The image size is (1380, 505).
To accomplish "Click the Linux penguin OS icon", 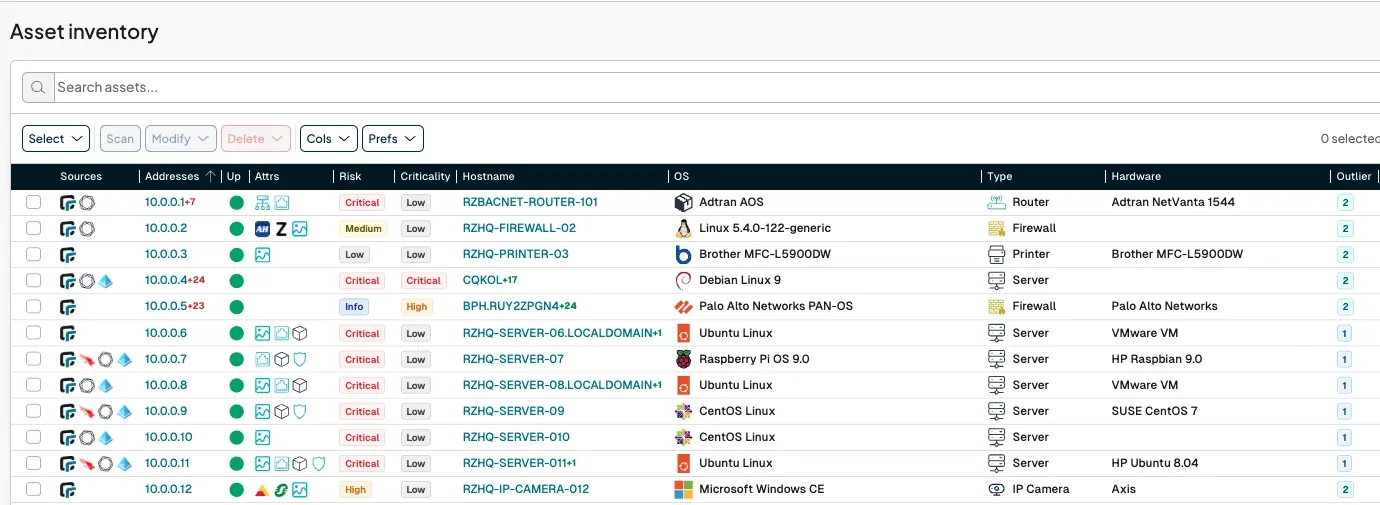I will coord(684,228).
